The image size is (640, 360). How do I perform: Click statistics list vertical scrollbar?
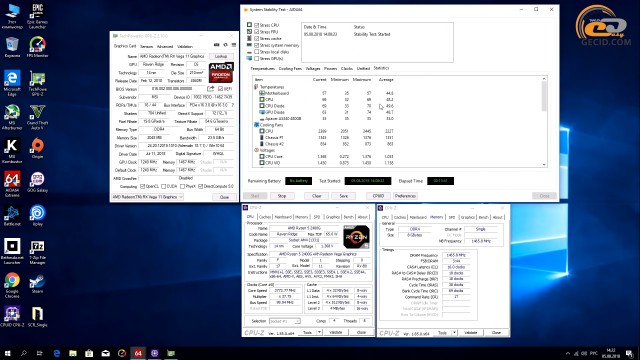(x=544, y=122)
